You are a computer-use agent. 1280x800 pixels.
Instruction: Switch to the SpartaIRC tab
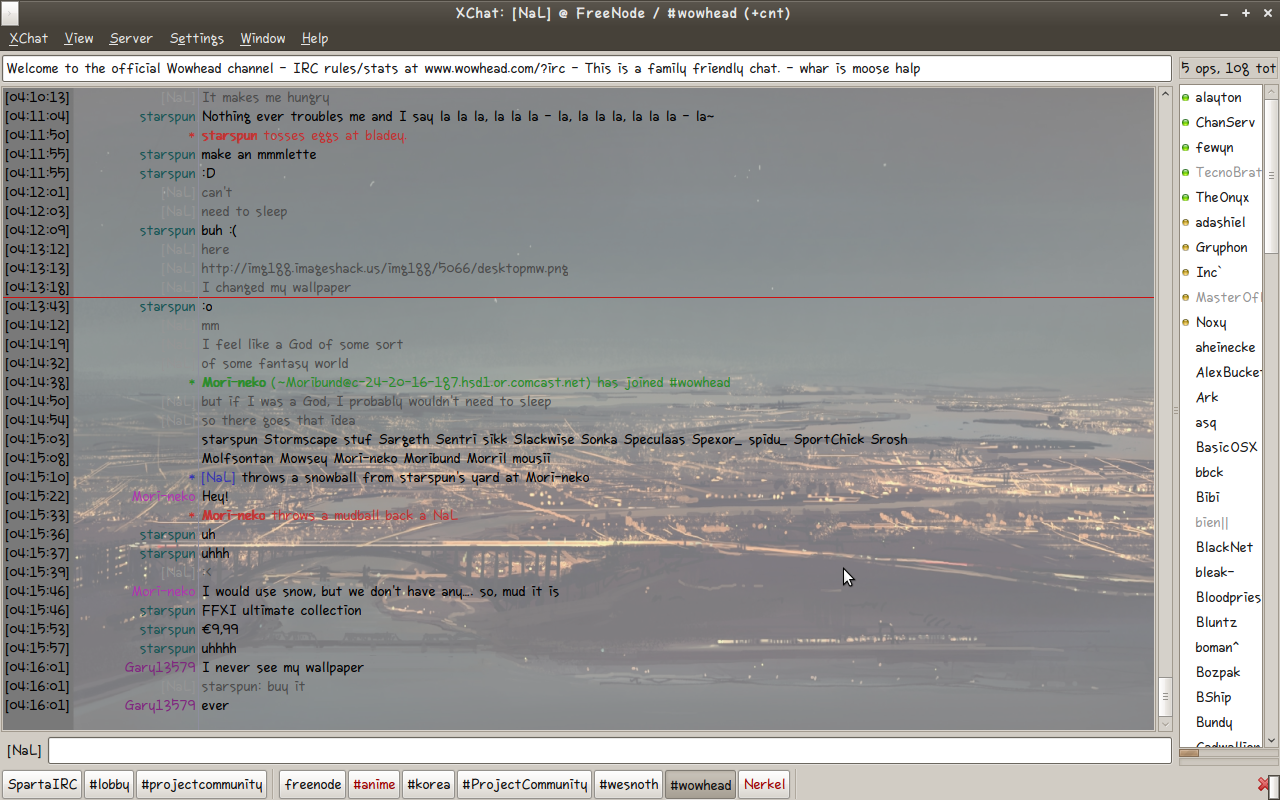coord(43,784)
